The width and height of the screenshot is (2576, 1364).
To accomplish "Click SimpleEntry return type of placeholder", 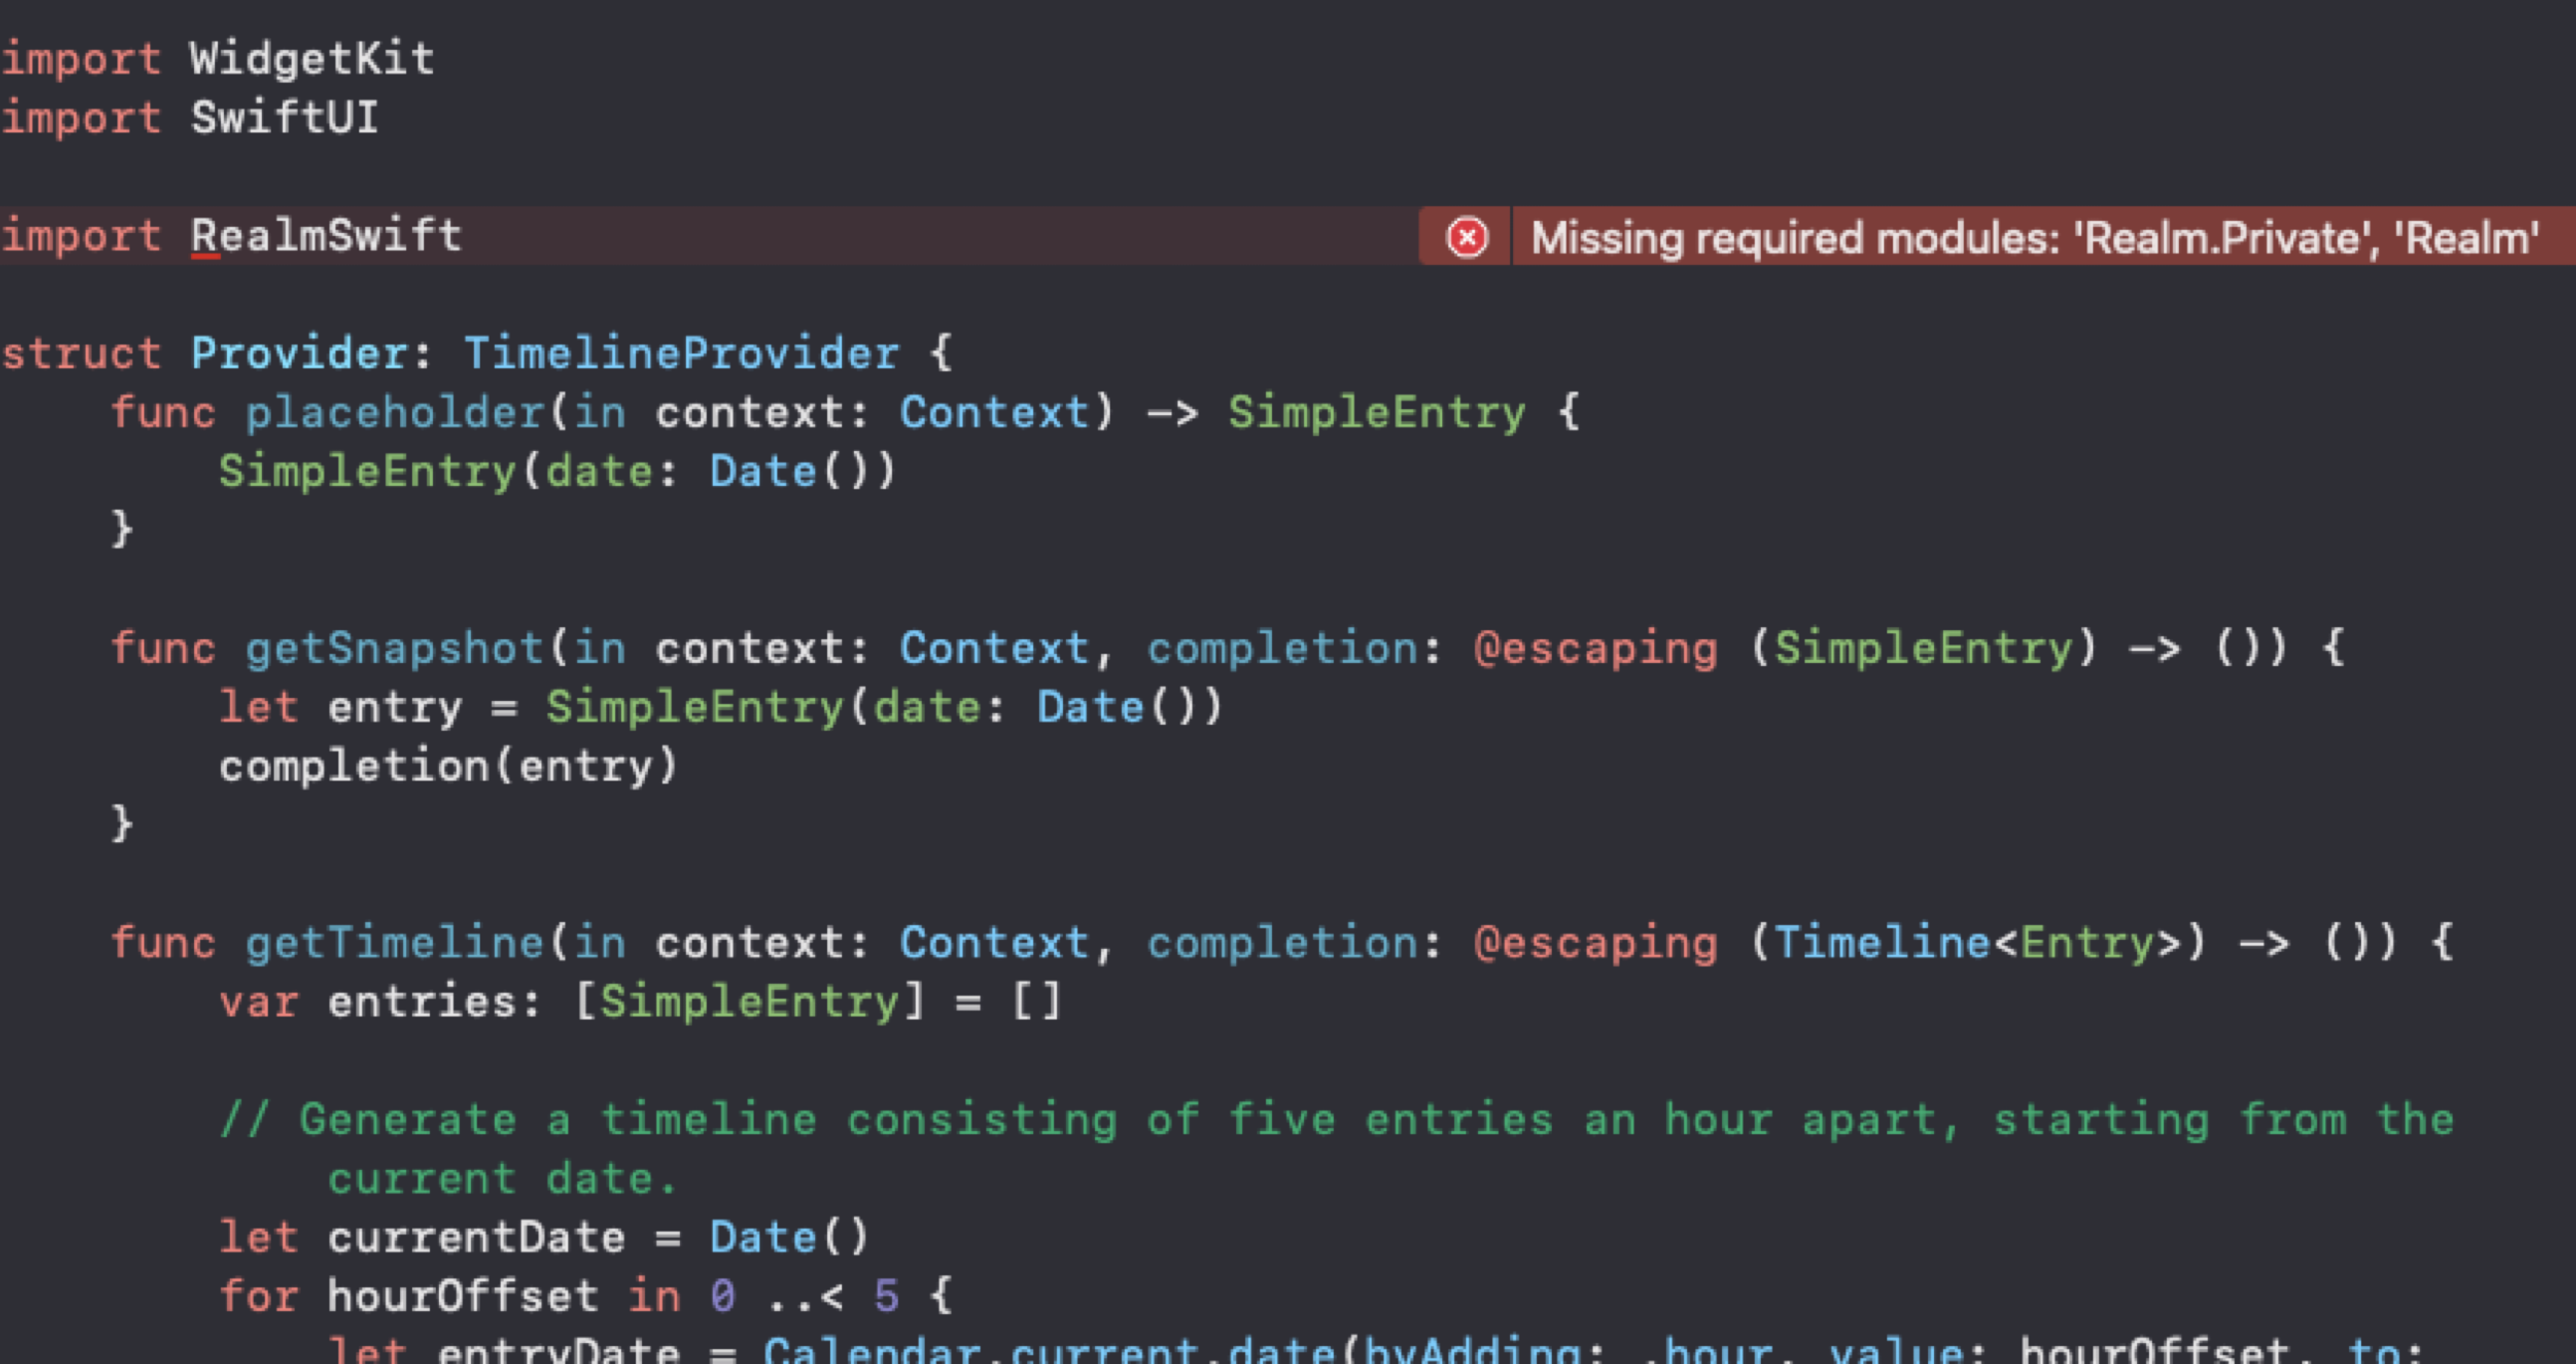I will [1376, 413].
